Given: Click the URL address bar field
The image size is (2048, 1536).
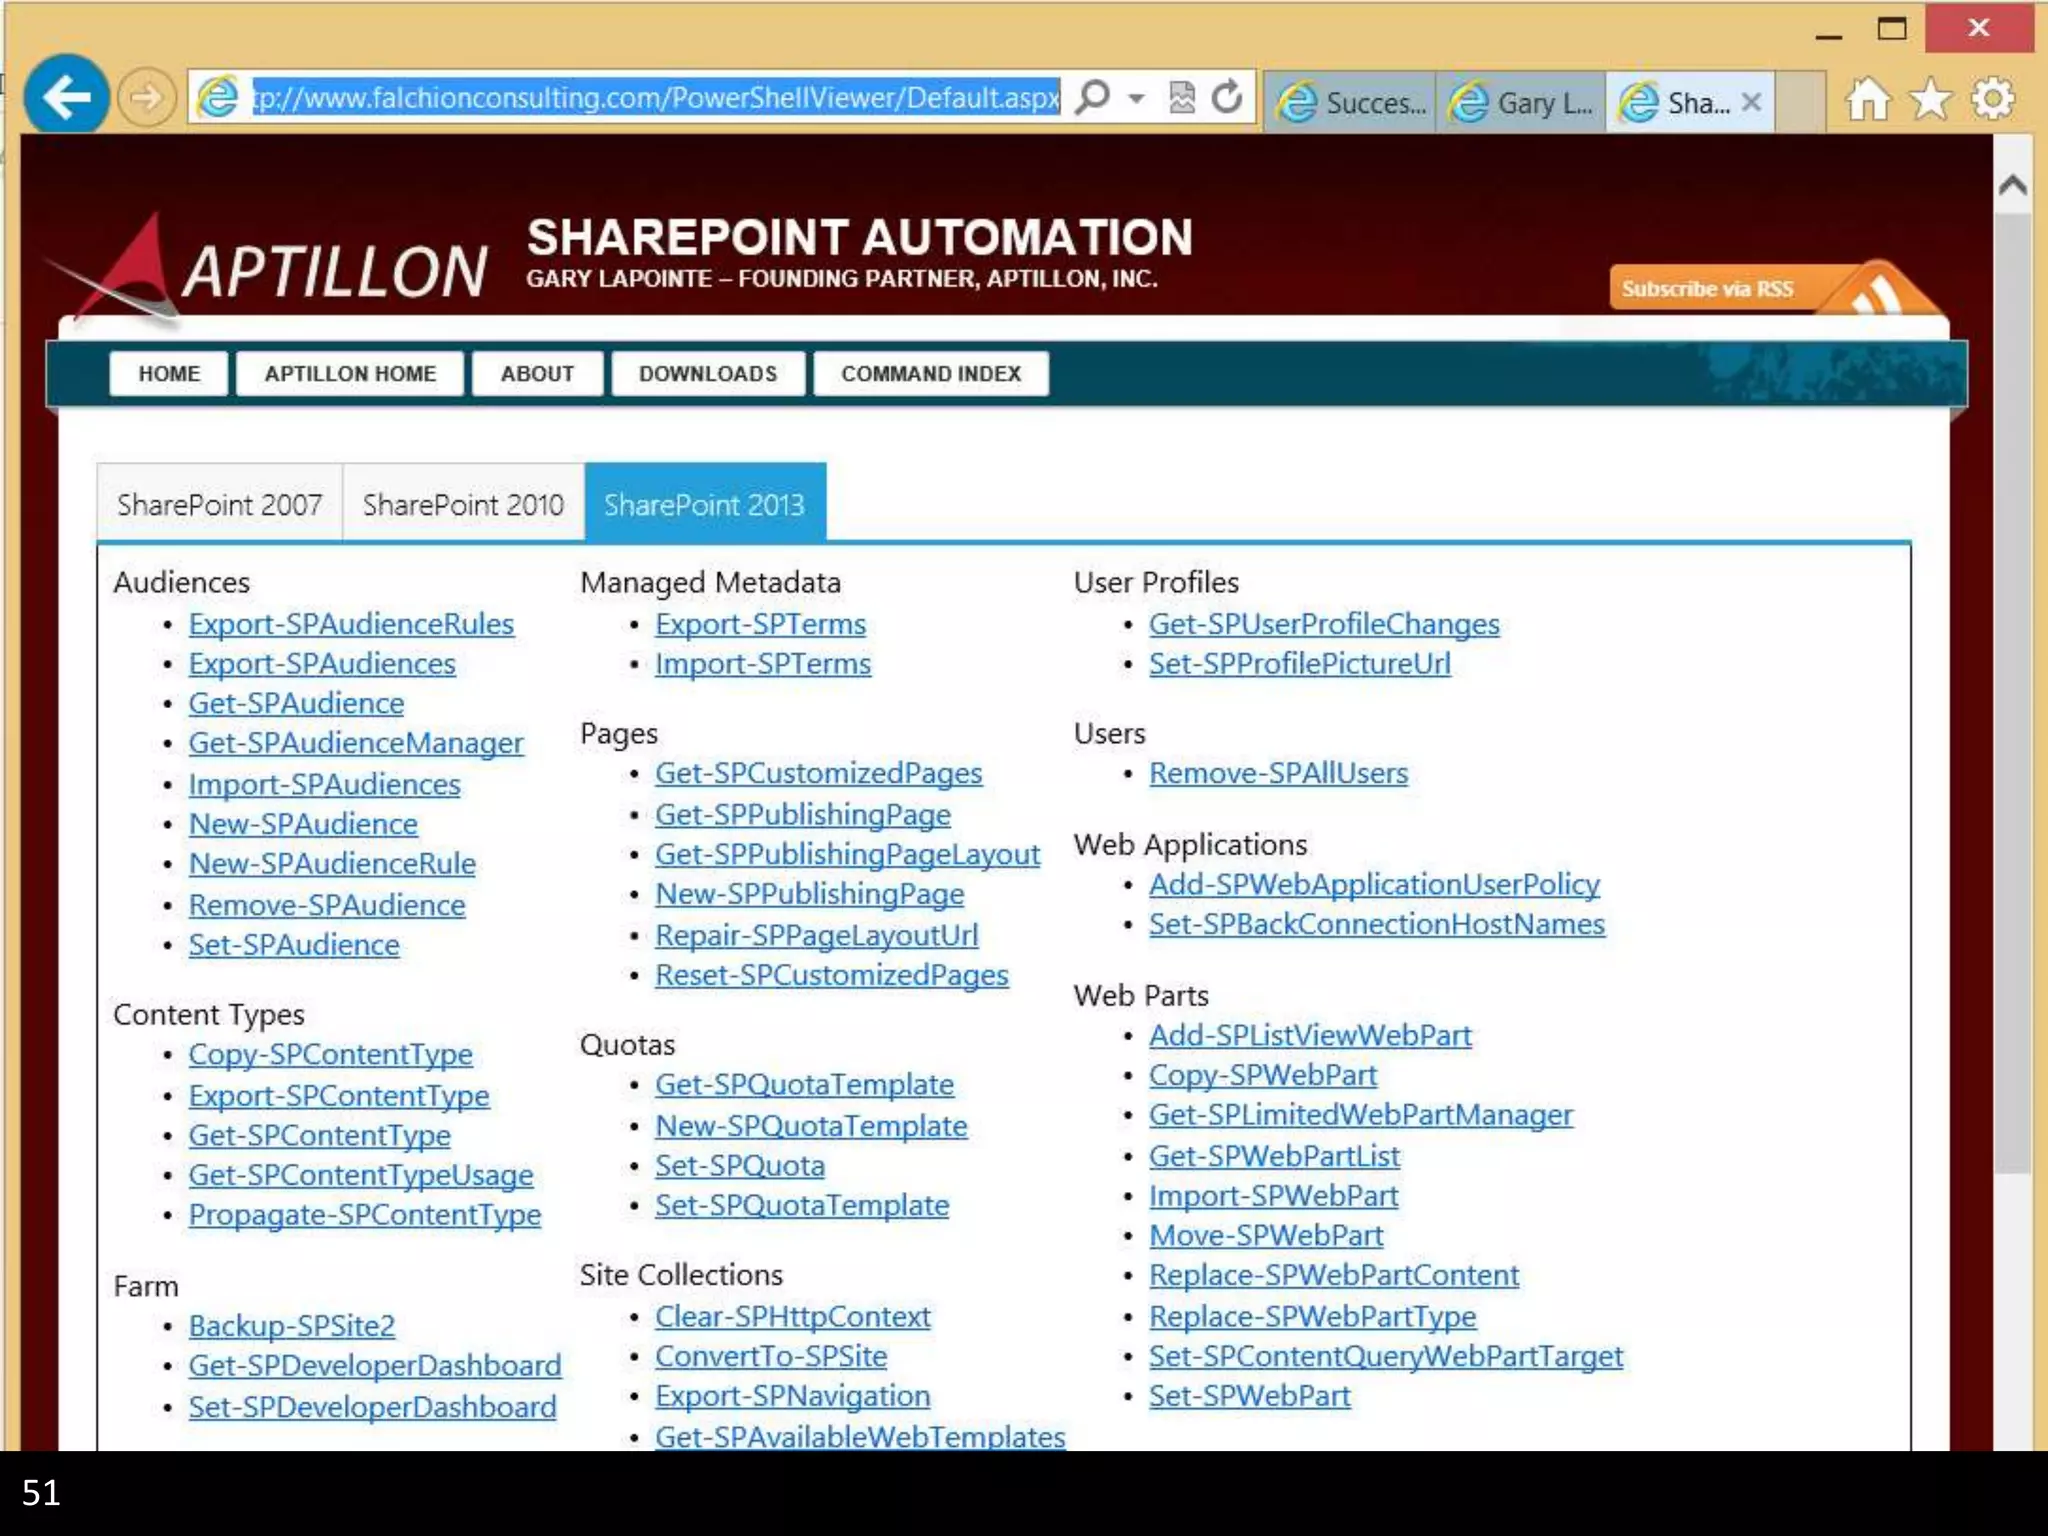Looking at the screenshot, I should pyautogui.click(x=655, y=97).
